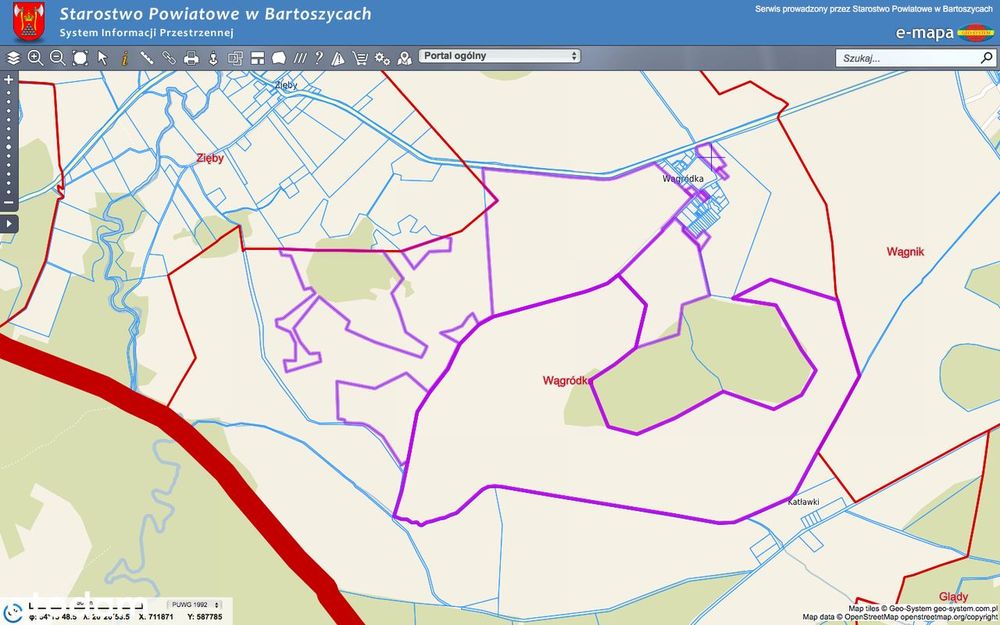Click the Y: 587785 coordinate readout
This screenshot has width=1000, height=625.
click(x=205, y=617)
